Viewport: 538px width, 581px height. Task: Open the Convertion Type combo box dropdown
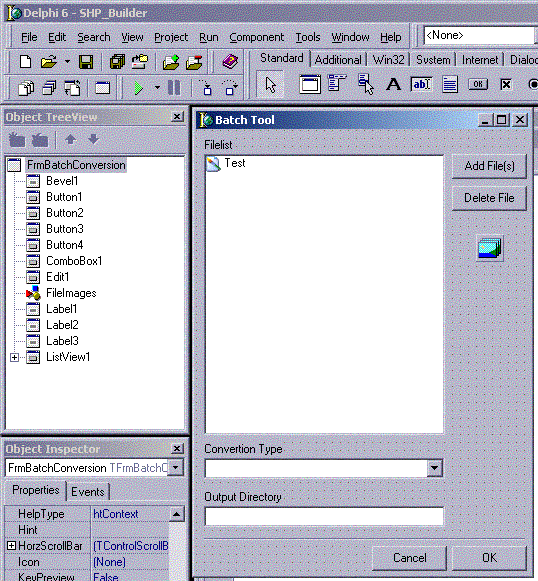(434, 468)
